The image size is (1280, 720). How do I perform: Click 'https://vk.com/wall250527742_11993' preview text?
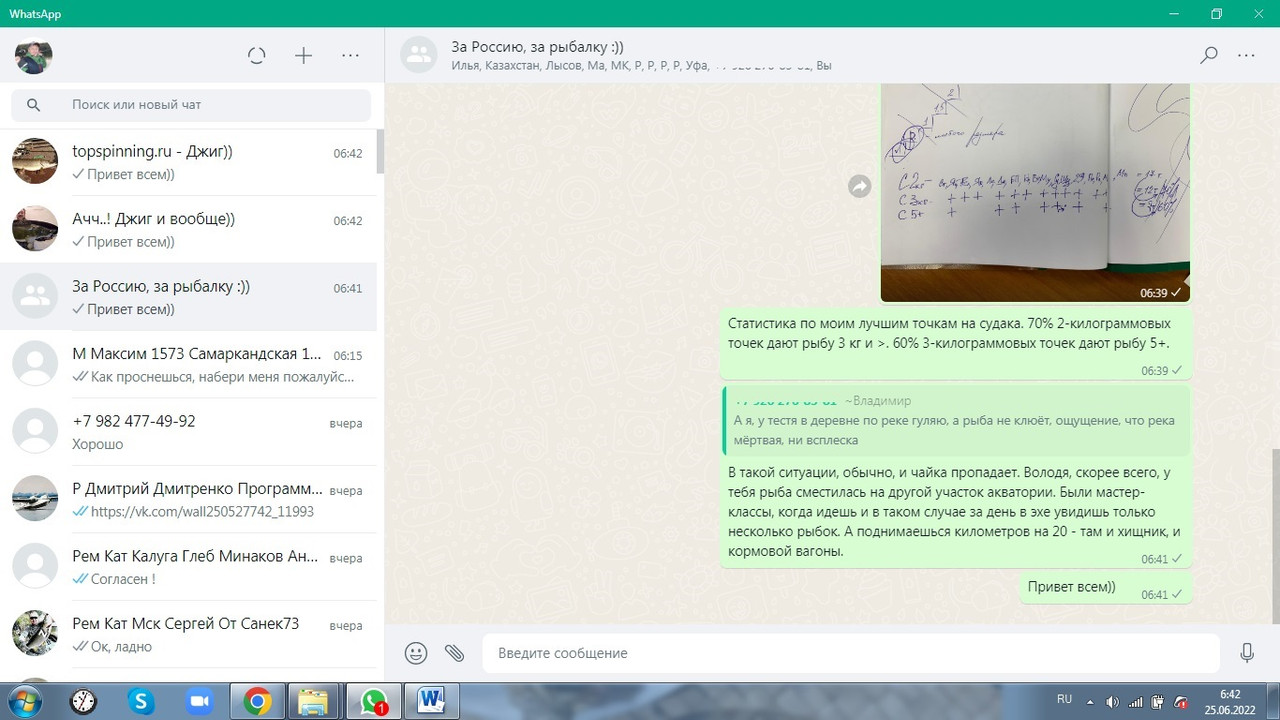202,511
